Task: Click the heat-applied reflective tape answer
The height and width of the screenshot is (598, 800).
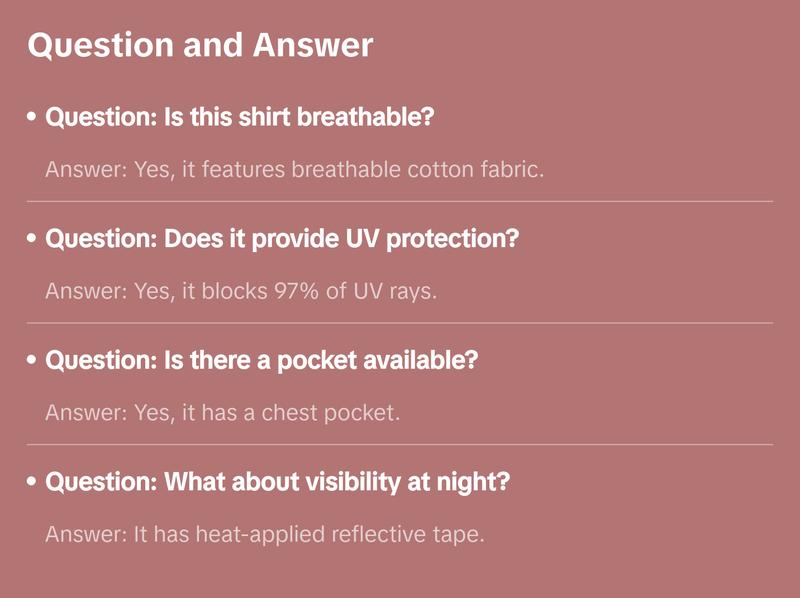Action: point(265,534)
